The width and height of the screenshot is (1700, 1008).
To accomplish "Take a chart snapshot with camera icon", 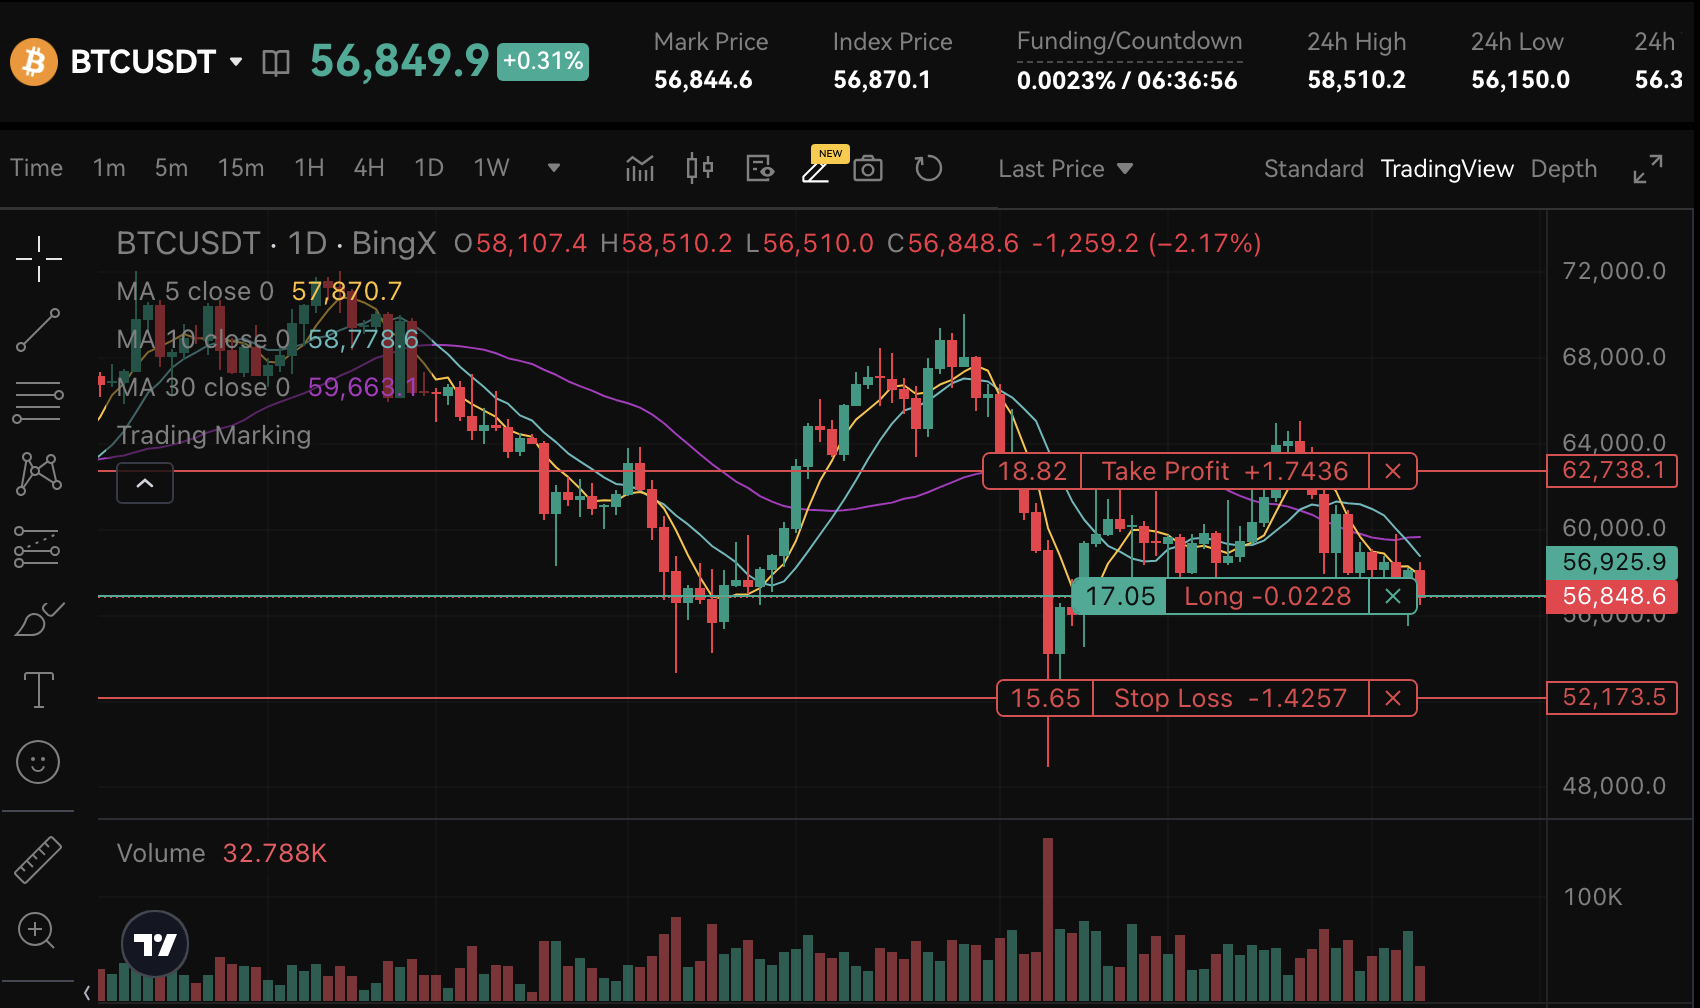I will click(867, 169).
